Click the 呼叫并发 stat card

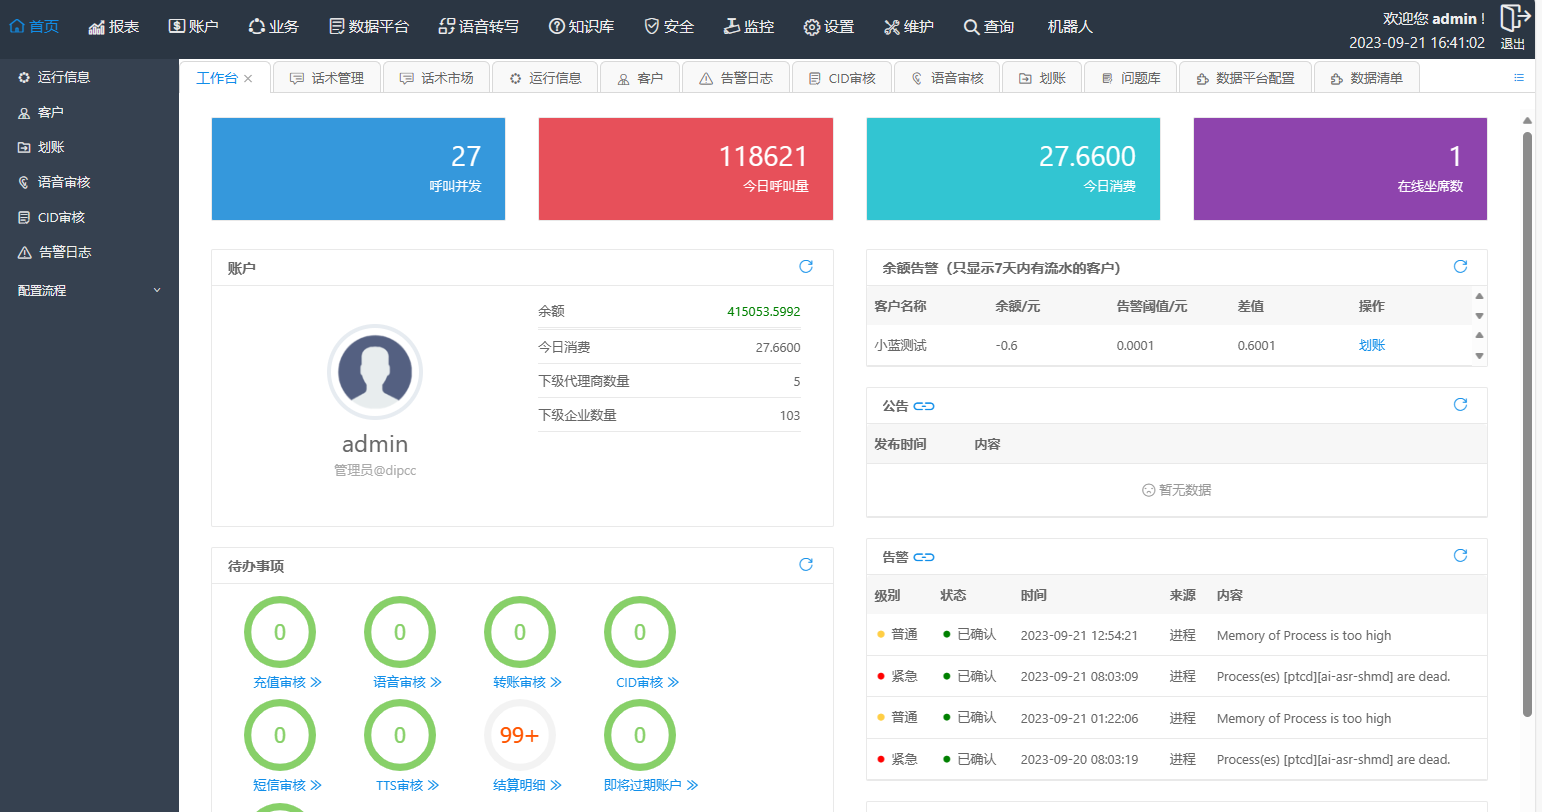click(x=358, y=169)
